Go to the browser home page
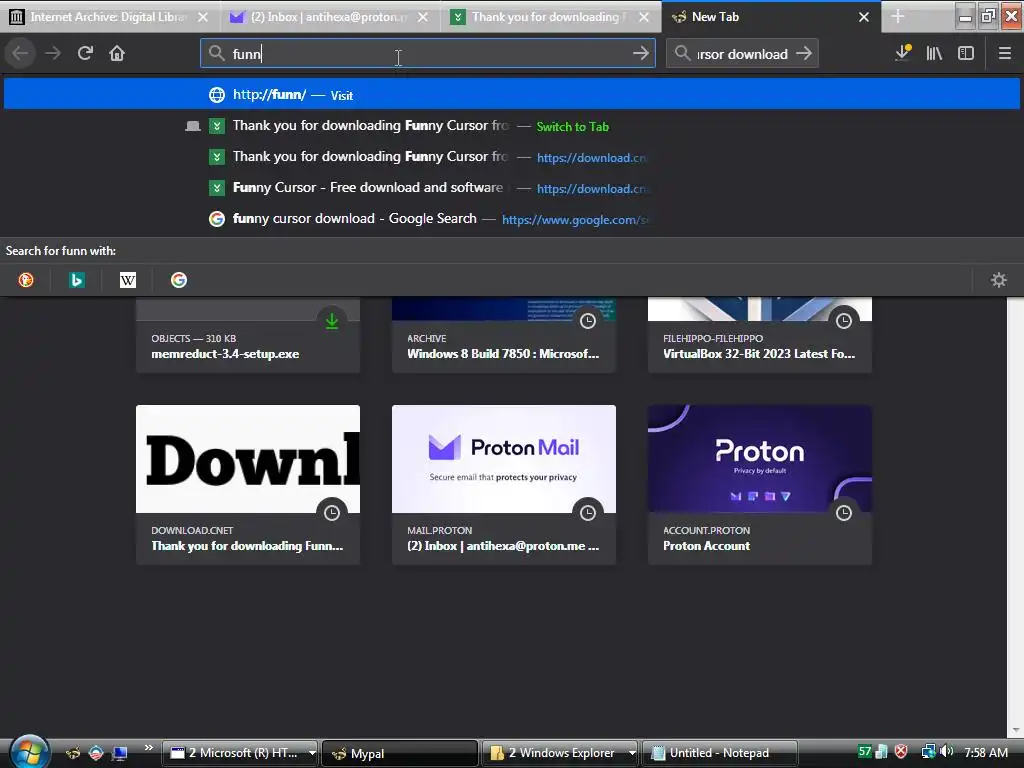Image resolution: width=1024 pixels, height=768 pixels. click(x=117, y=53)
